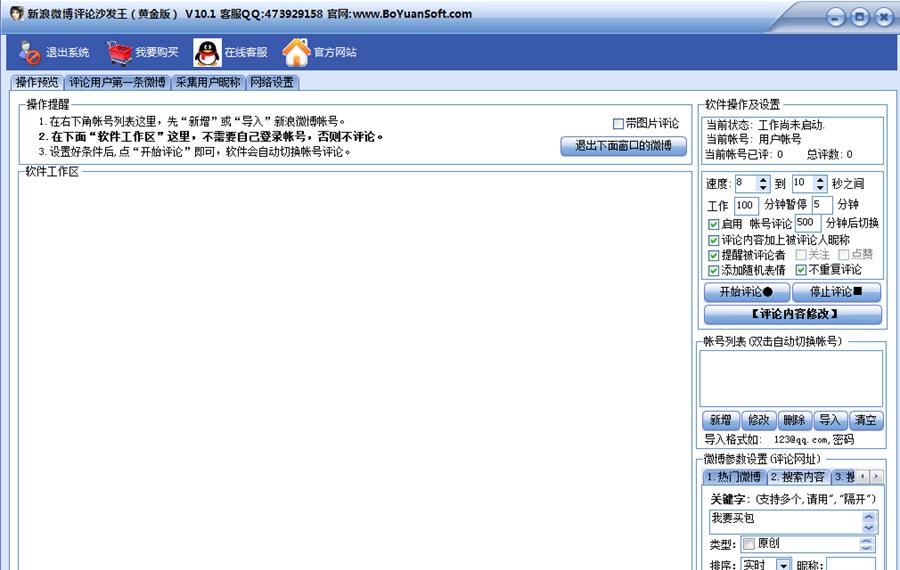
Task: Switch to 操作预览 tab
Action: tap(37, 82)
